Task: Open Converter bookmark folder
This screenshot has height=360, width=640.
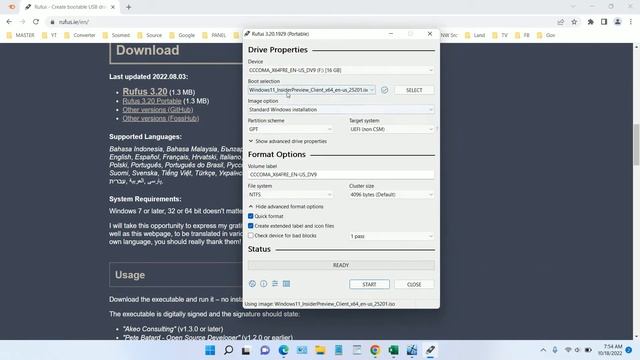Action: [80, 35]
